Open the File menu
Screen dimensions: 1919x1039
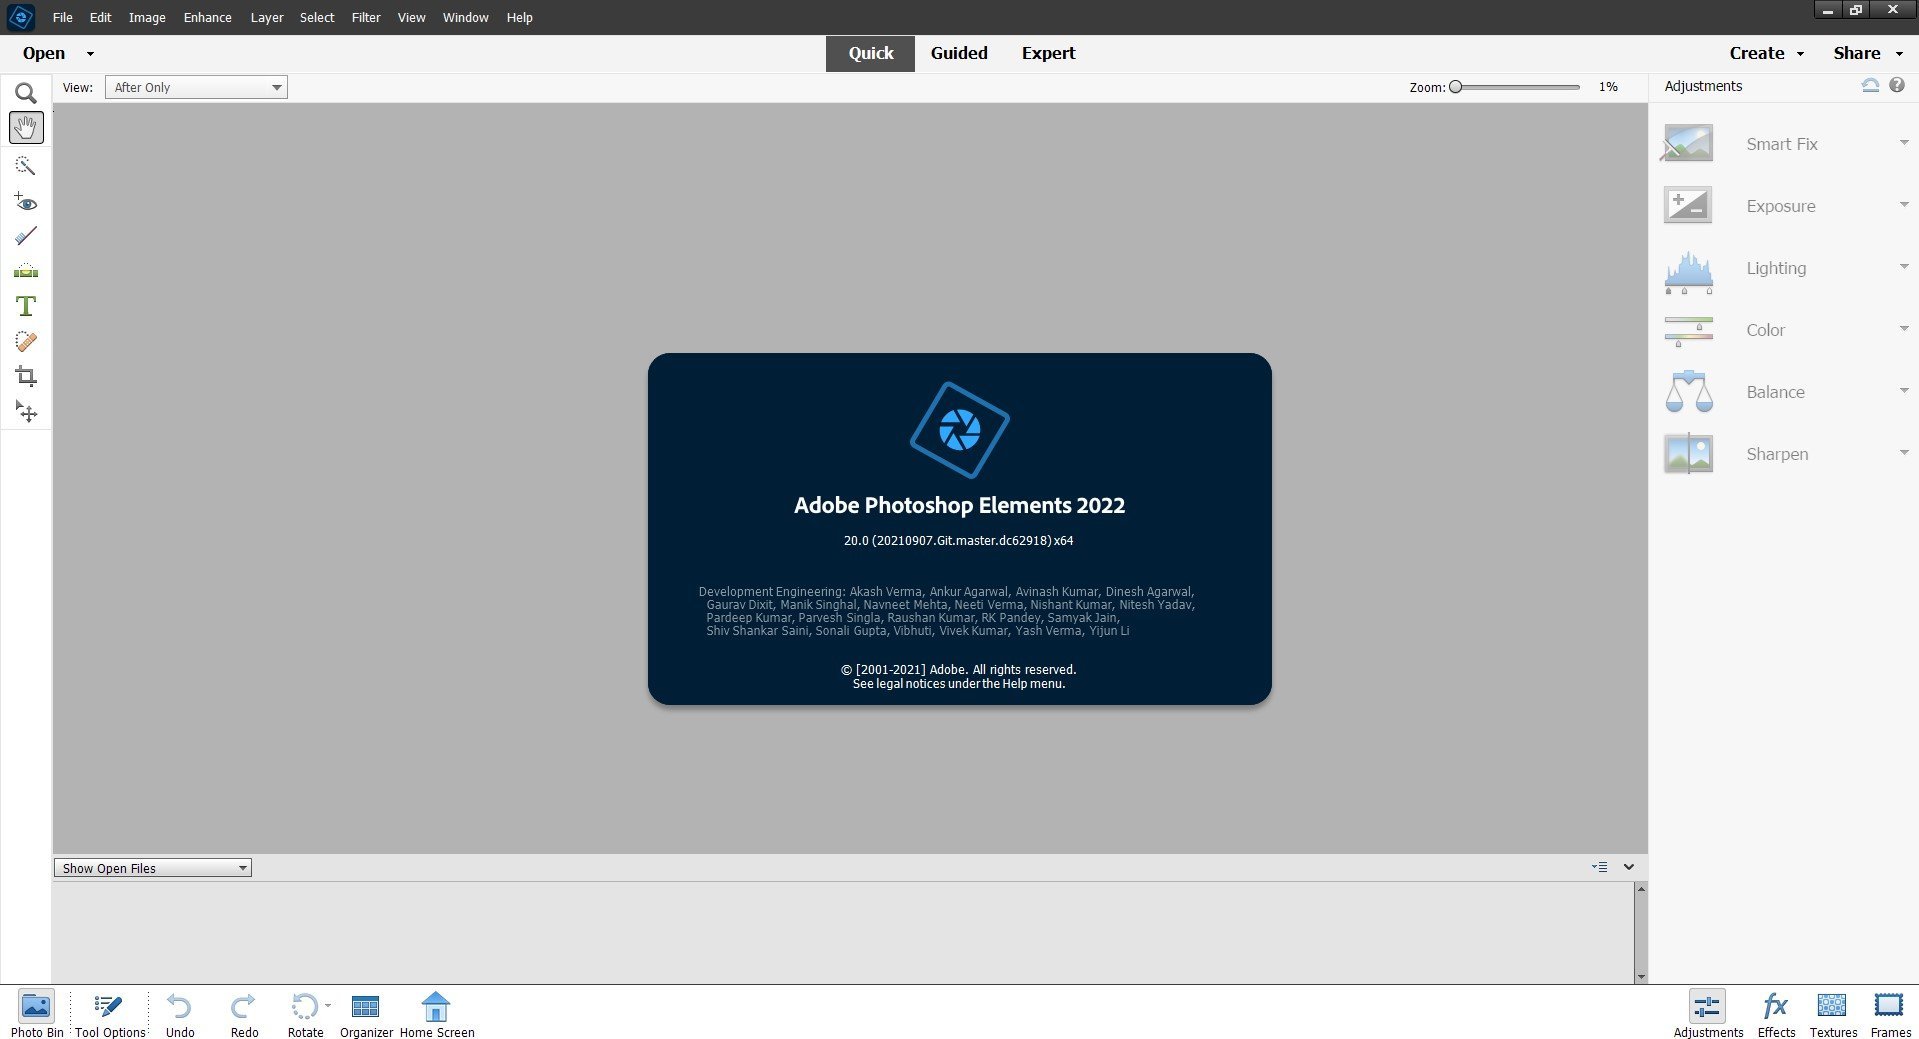coord(62,17)
